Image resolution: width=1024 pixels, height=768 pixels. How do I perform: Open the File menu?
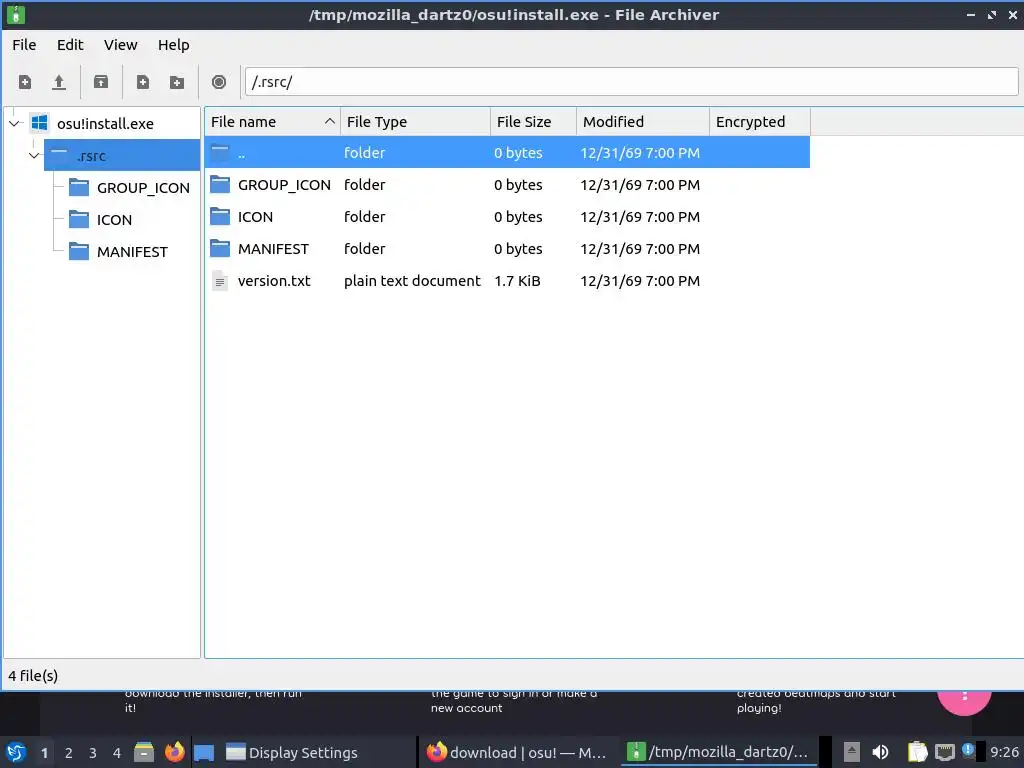(24, 45)
